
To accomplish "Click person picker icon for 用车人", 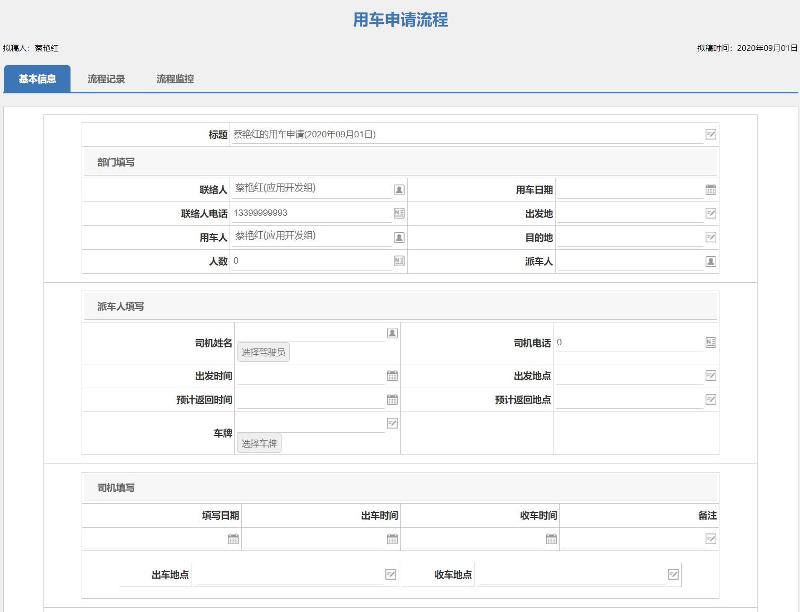I will [x=399, y=237].
